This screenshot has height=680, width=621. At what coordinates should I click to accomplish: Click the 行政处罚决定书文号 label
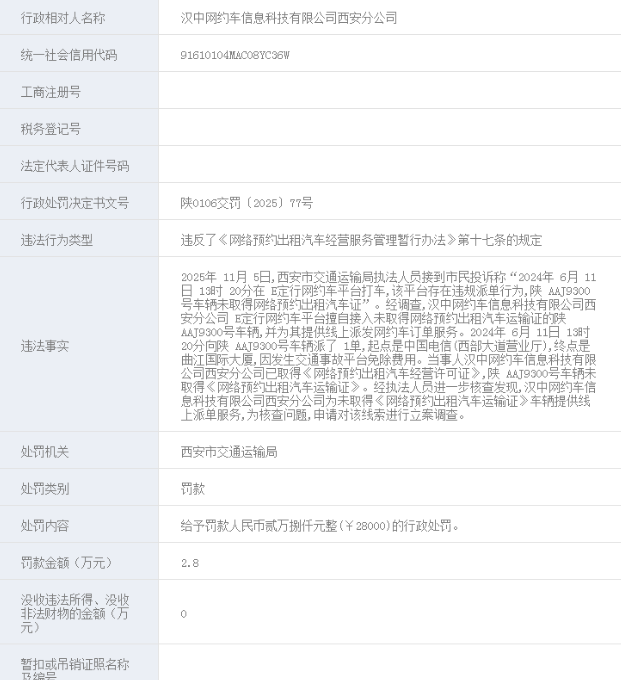point(75,203)
